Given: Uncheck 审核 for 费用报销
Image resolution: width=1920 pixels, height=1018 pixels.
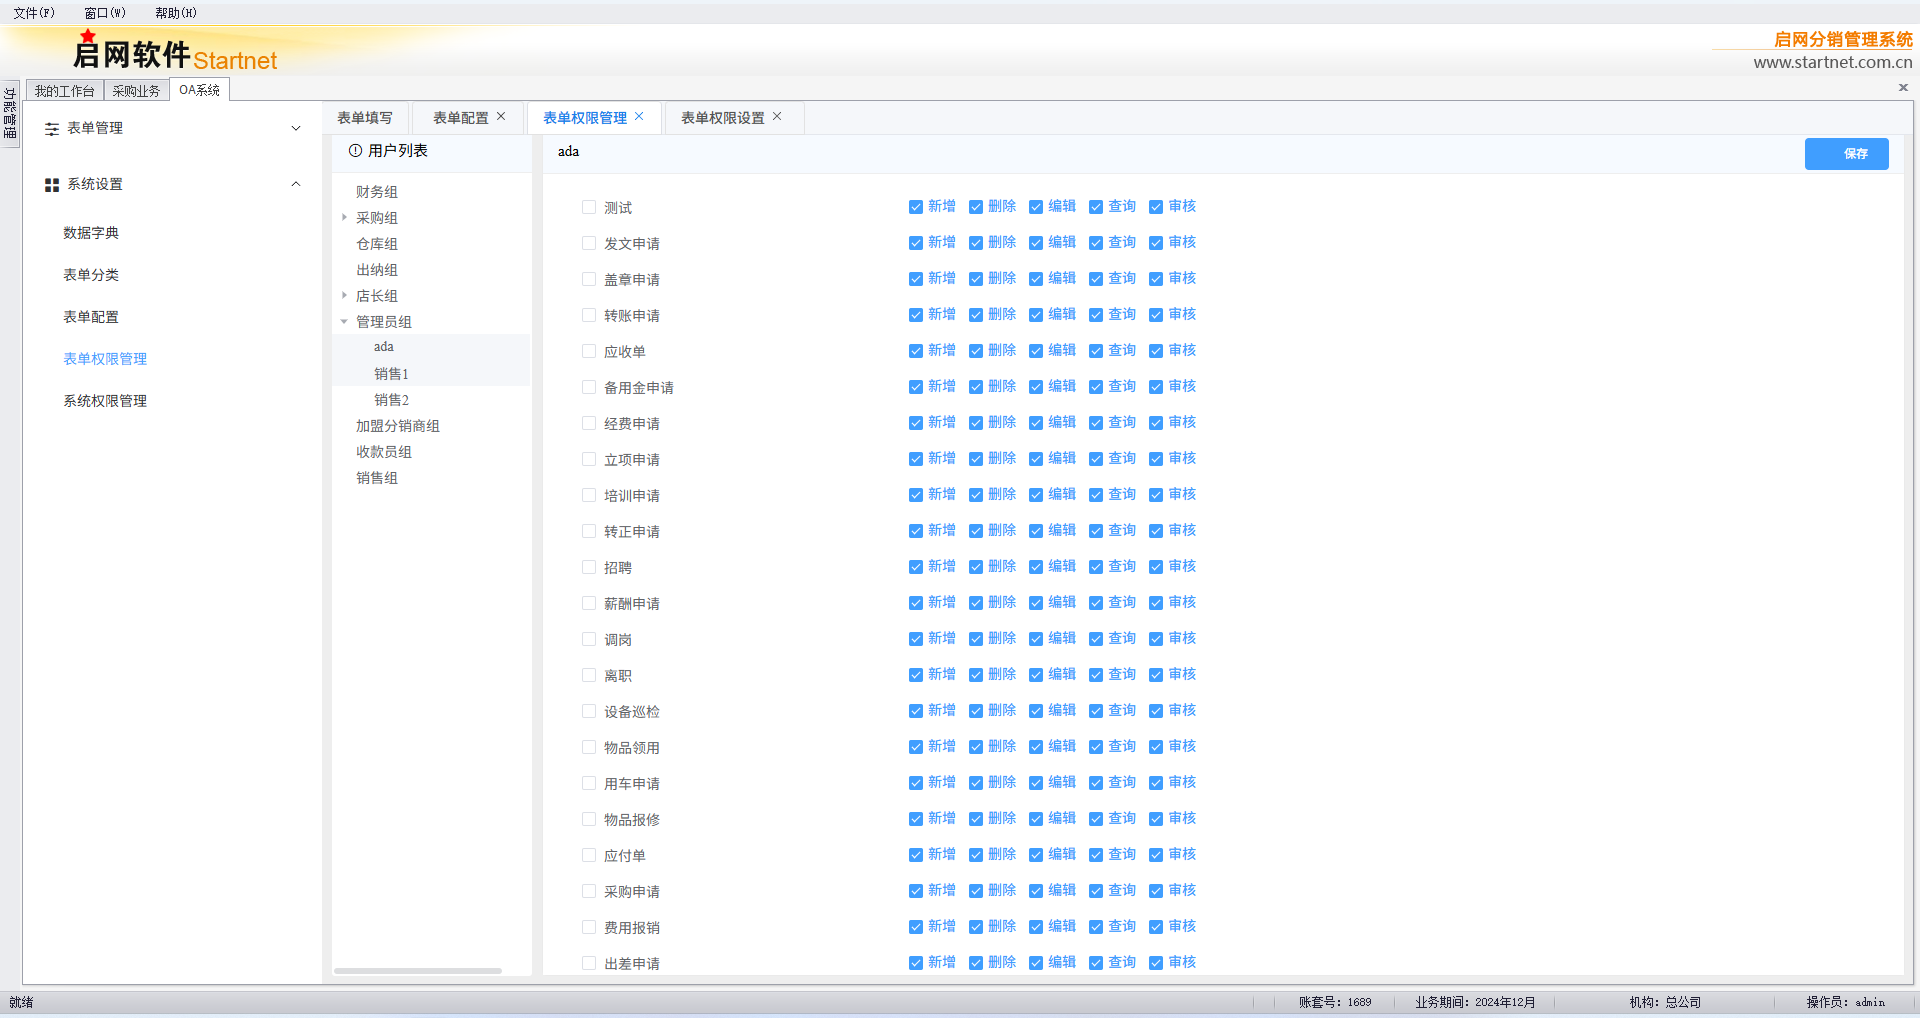Looking at the screenshot, I should (1156, 927).
